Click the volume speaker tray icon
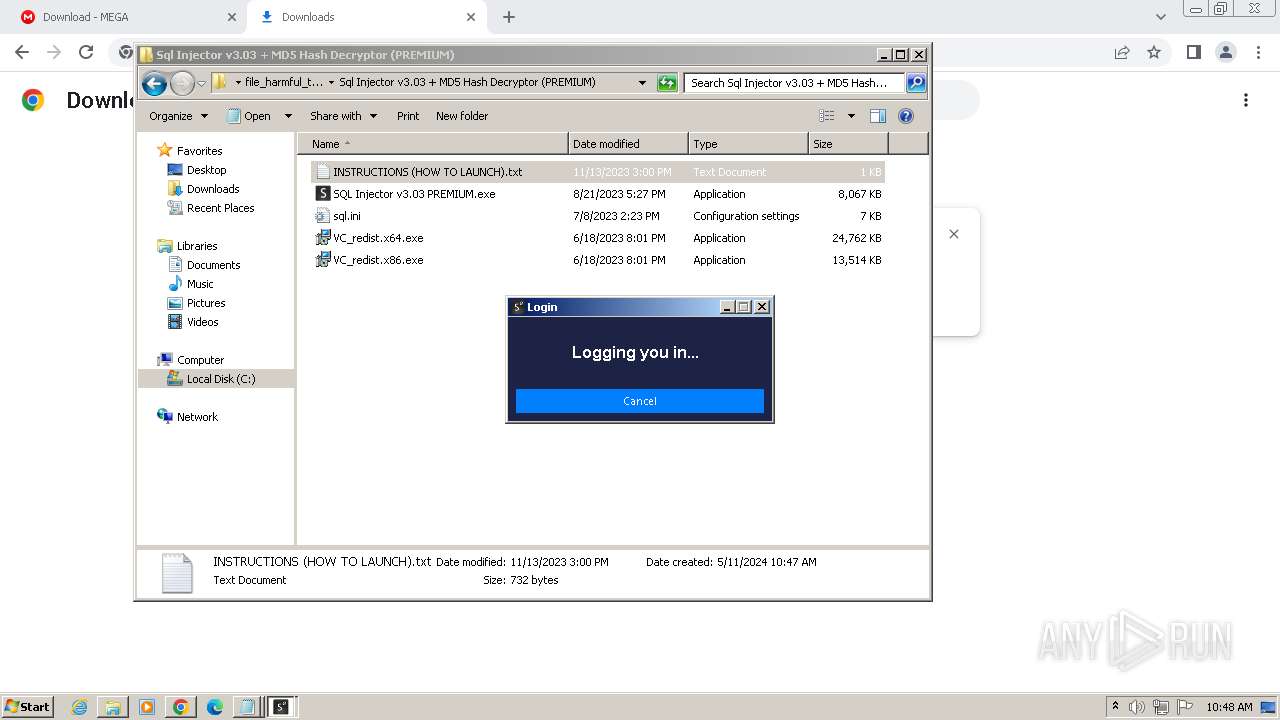This screenshot has height=720, width=1280. coord(1137,707)
